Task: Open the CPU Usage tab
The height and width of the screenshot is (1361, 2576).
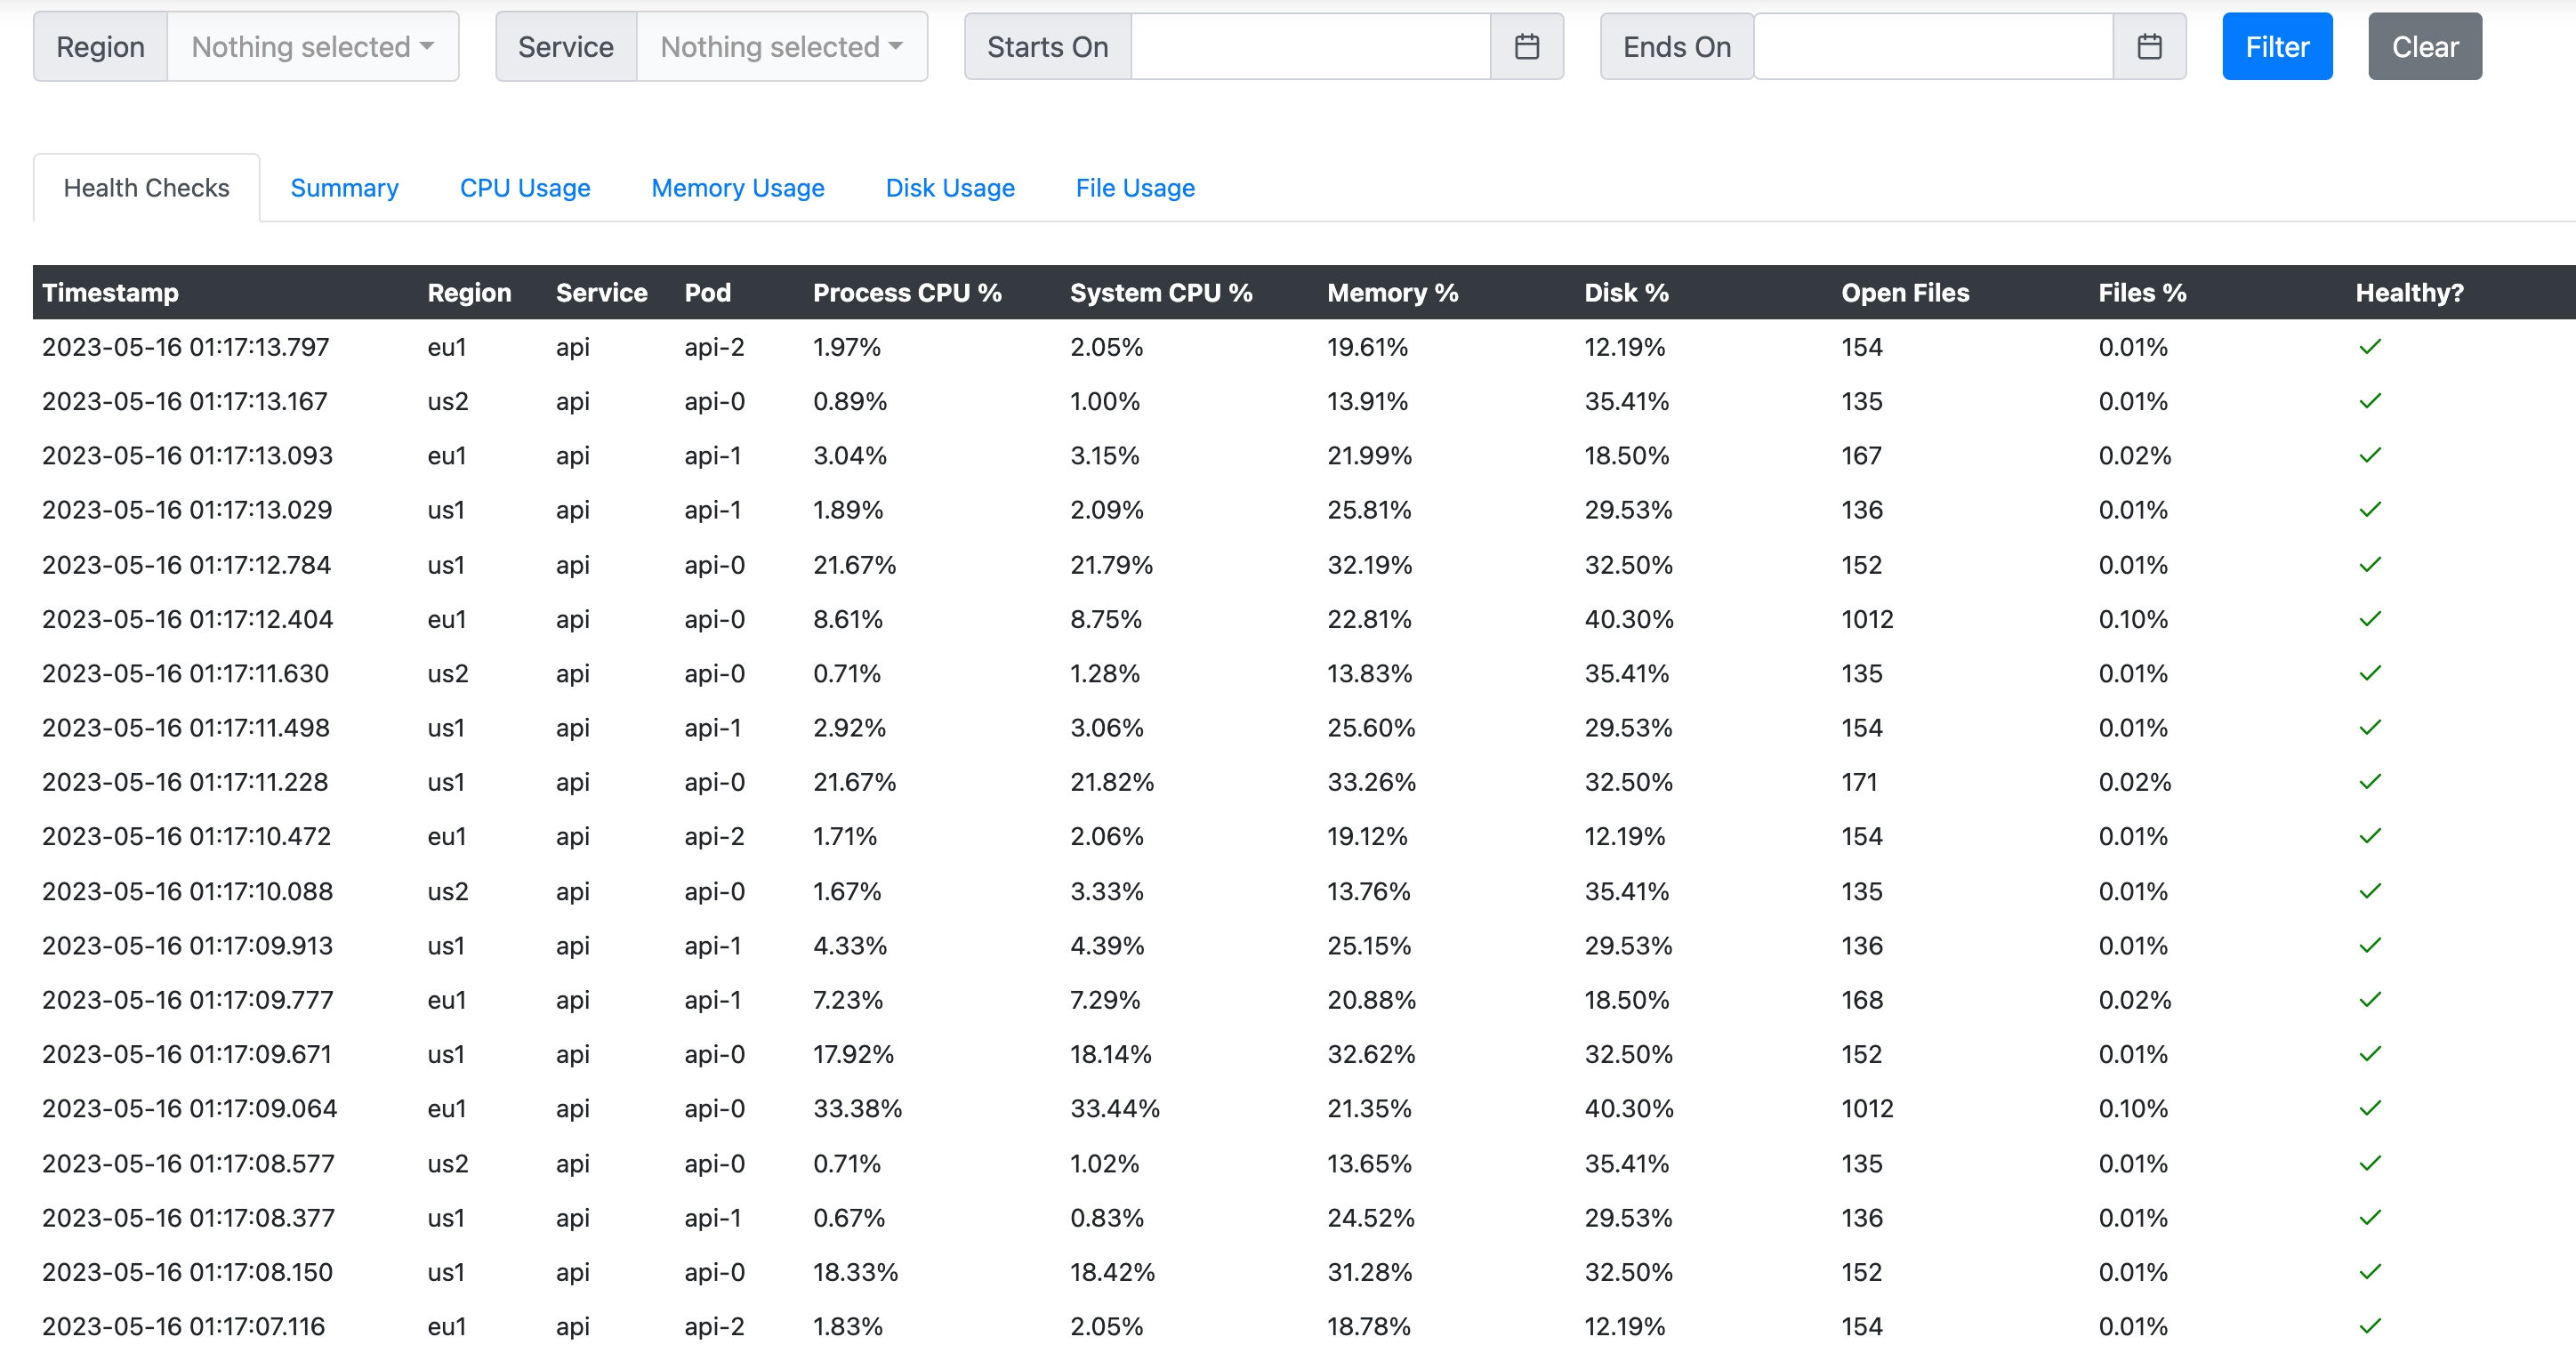Action: click(x=524, y=188)
